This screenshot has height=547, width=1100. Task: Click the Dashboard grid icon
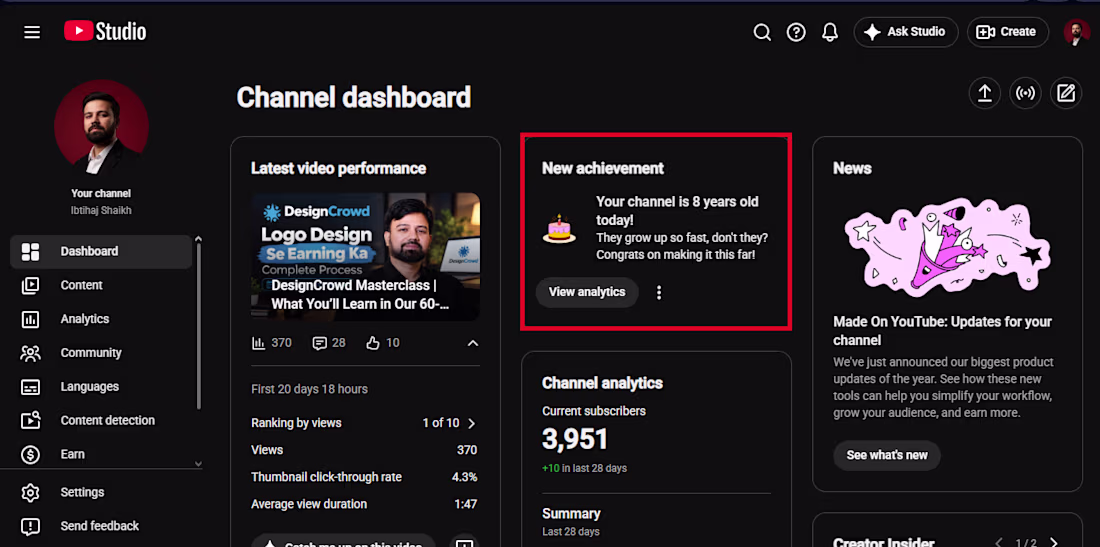(x=30, y=252)
